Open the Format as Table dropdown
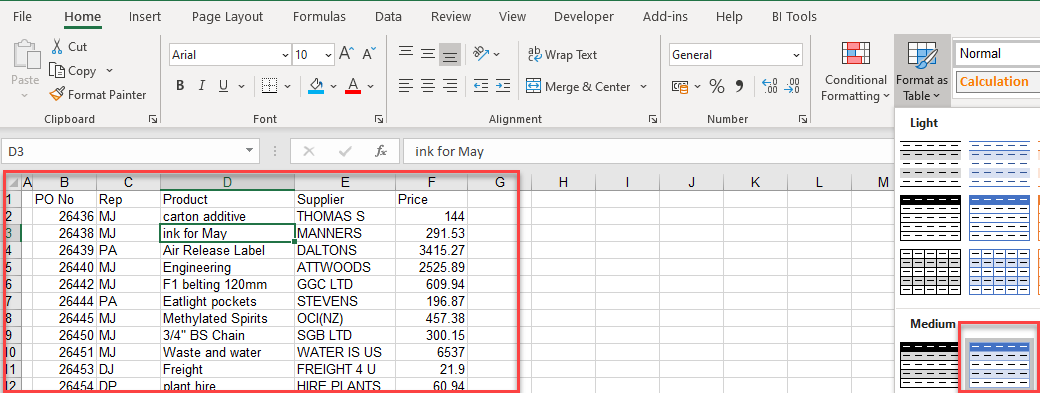 click(922, 72)
